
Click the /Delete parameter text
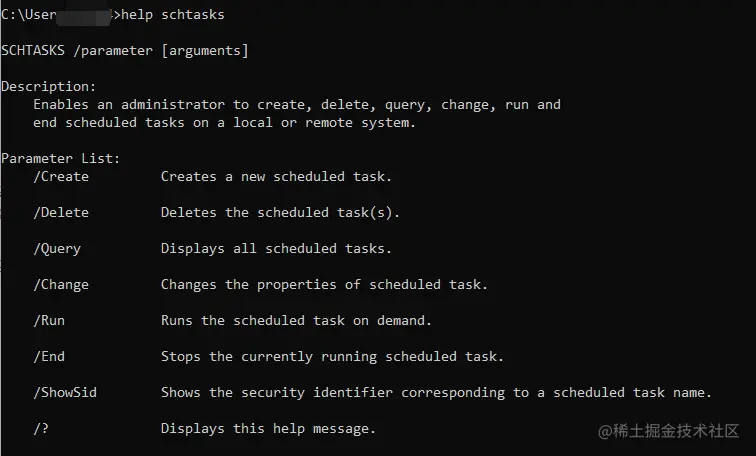(61, 213)
